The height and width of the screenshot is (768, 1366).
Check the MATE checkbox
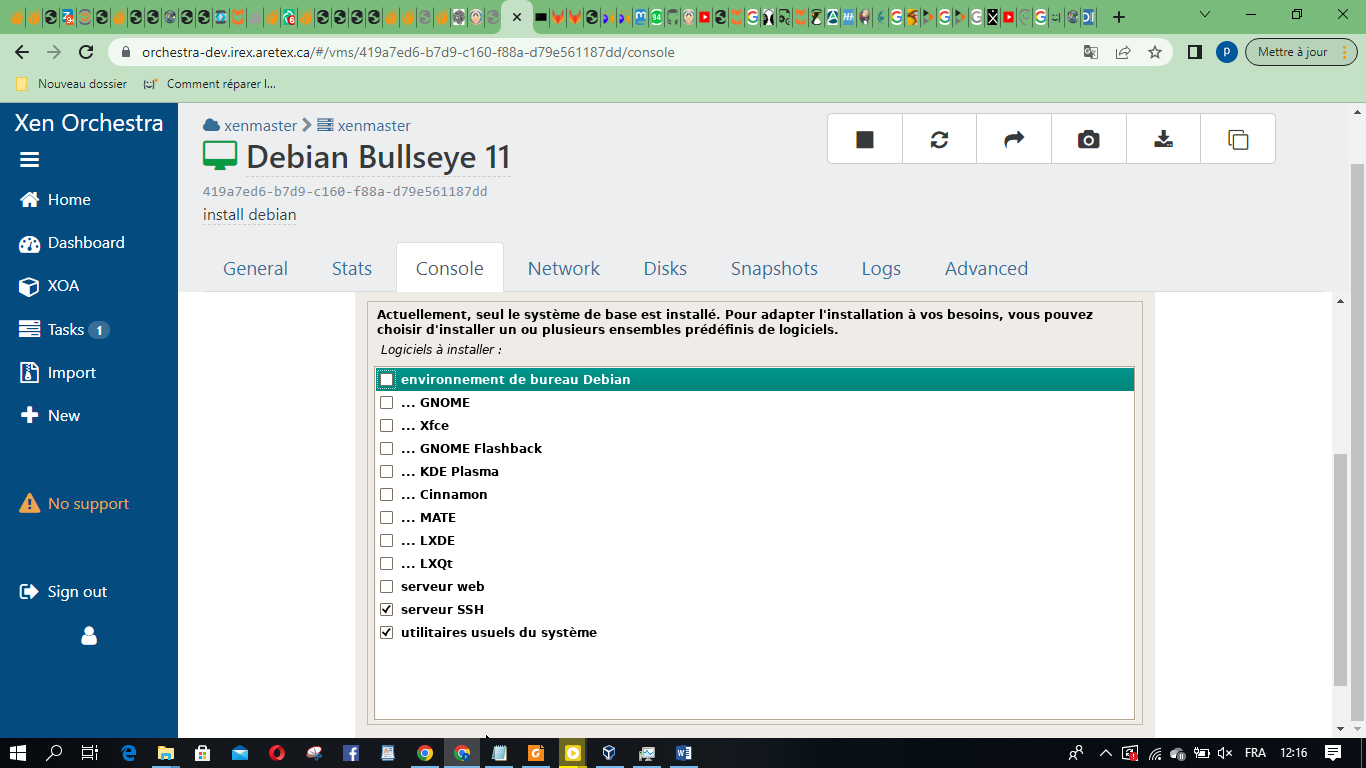click(x=386, y=518)
